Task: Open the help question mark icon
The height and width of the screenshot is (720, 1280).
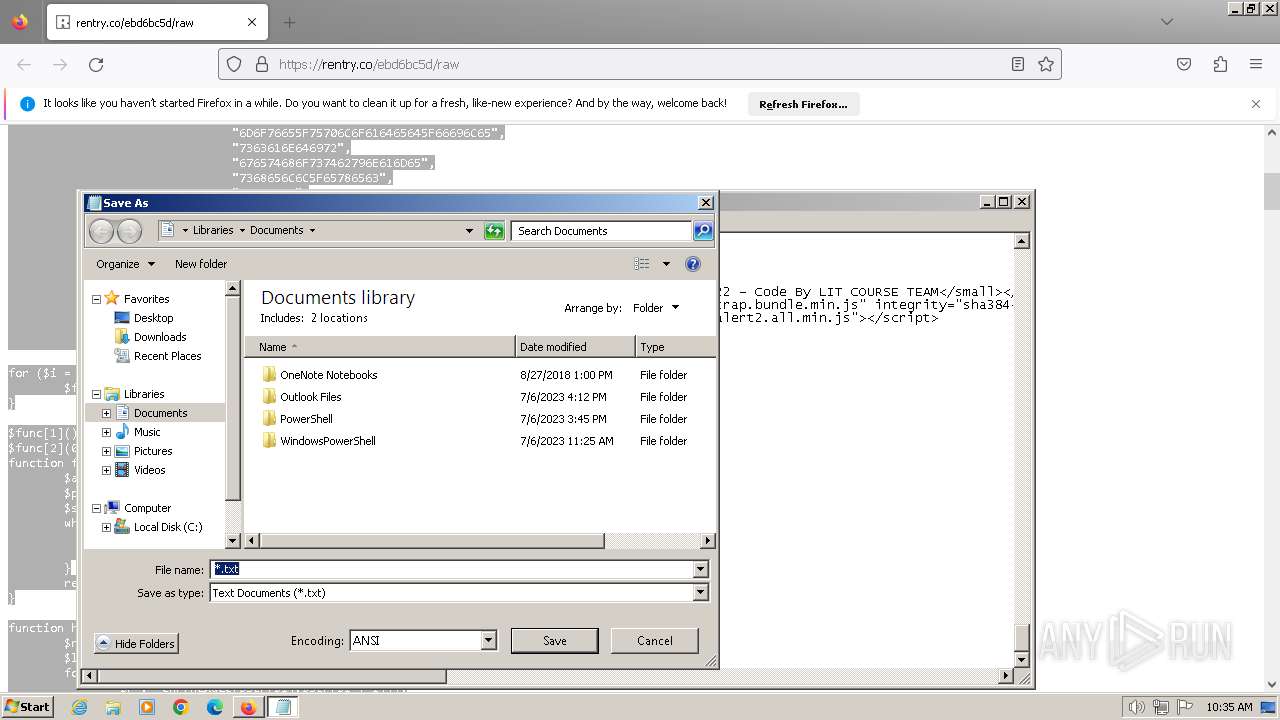Action: click(693, 264)
